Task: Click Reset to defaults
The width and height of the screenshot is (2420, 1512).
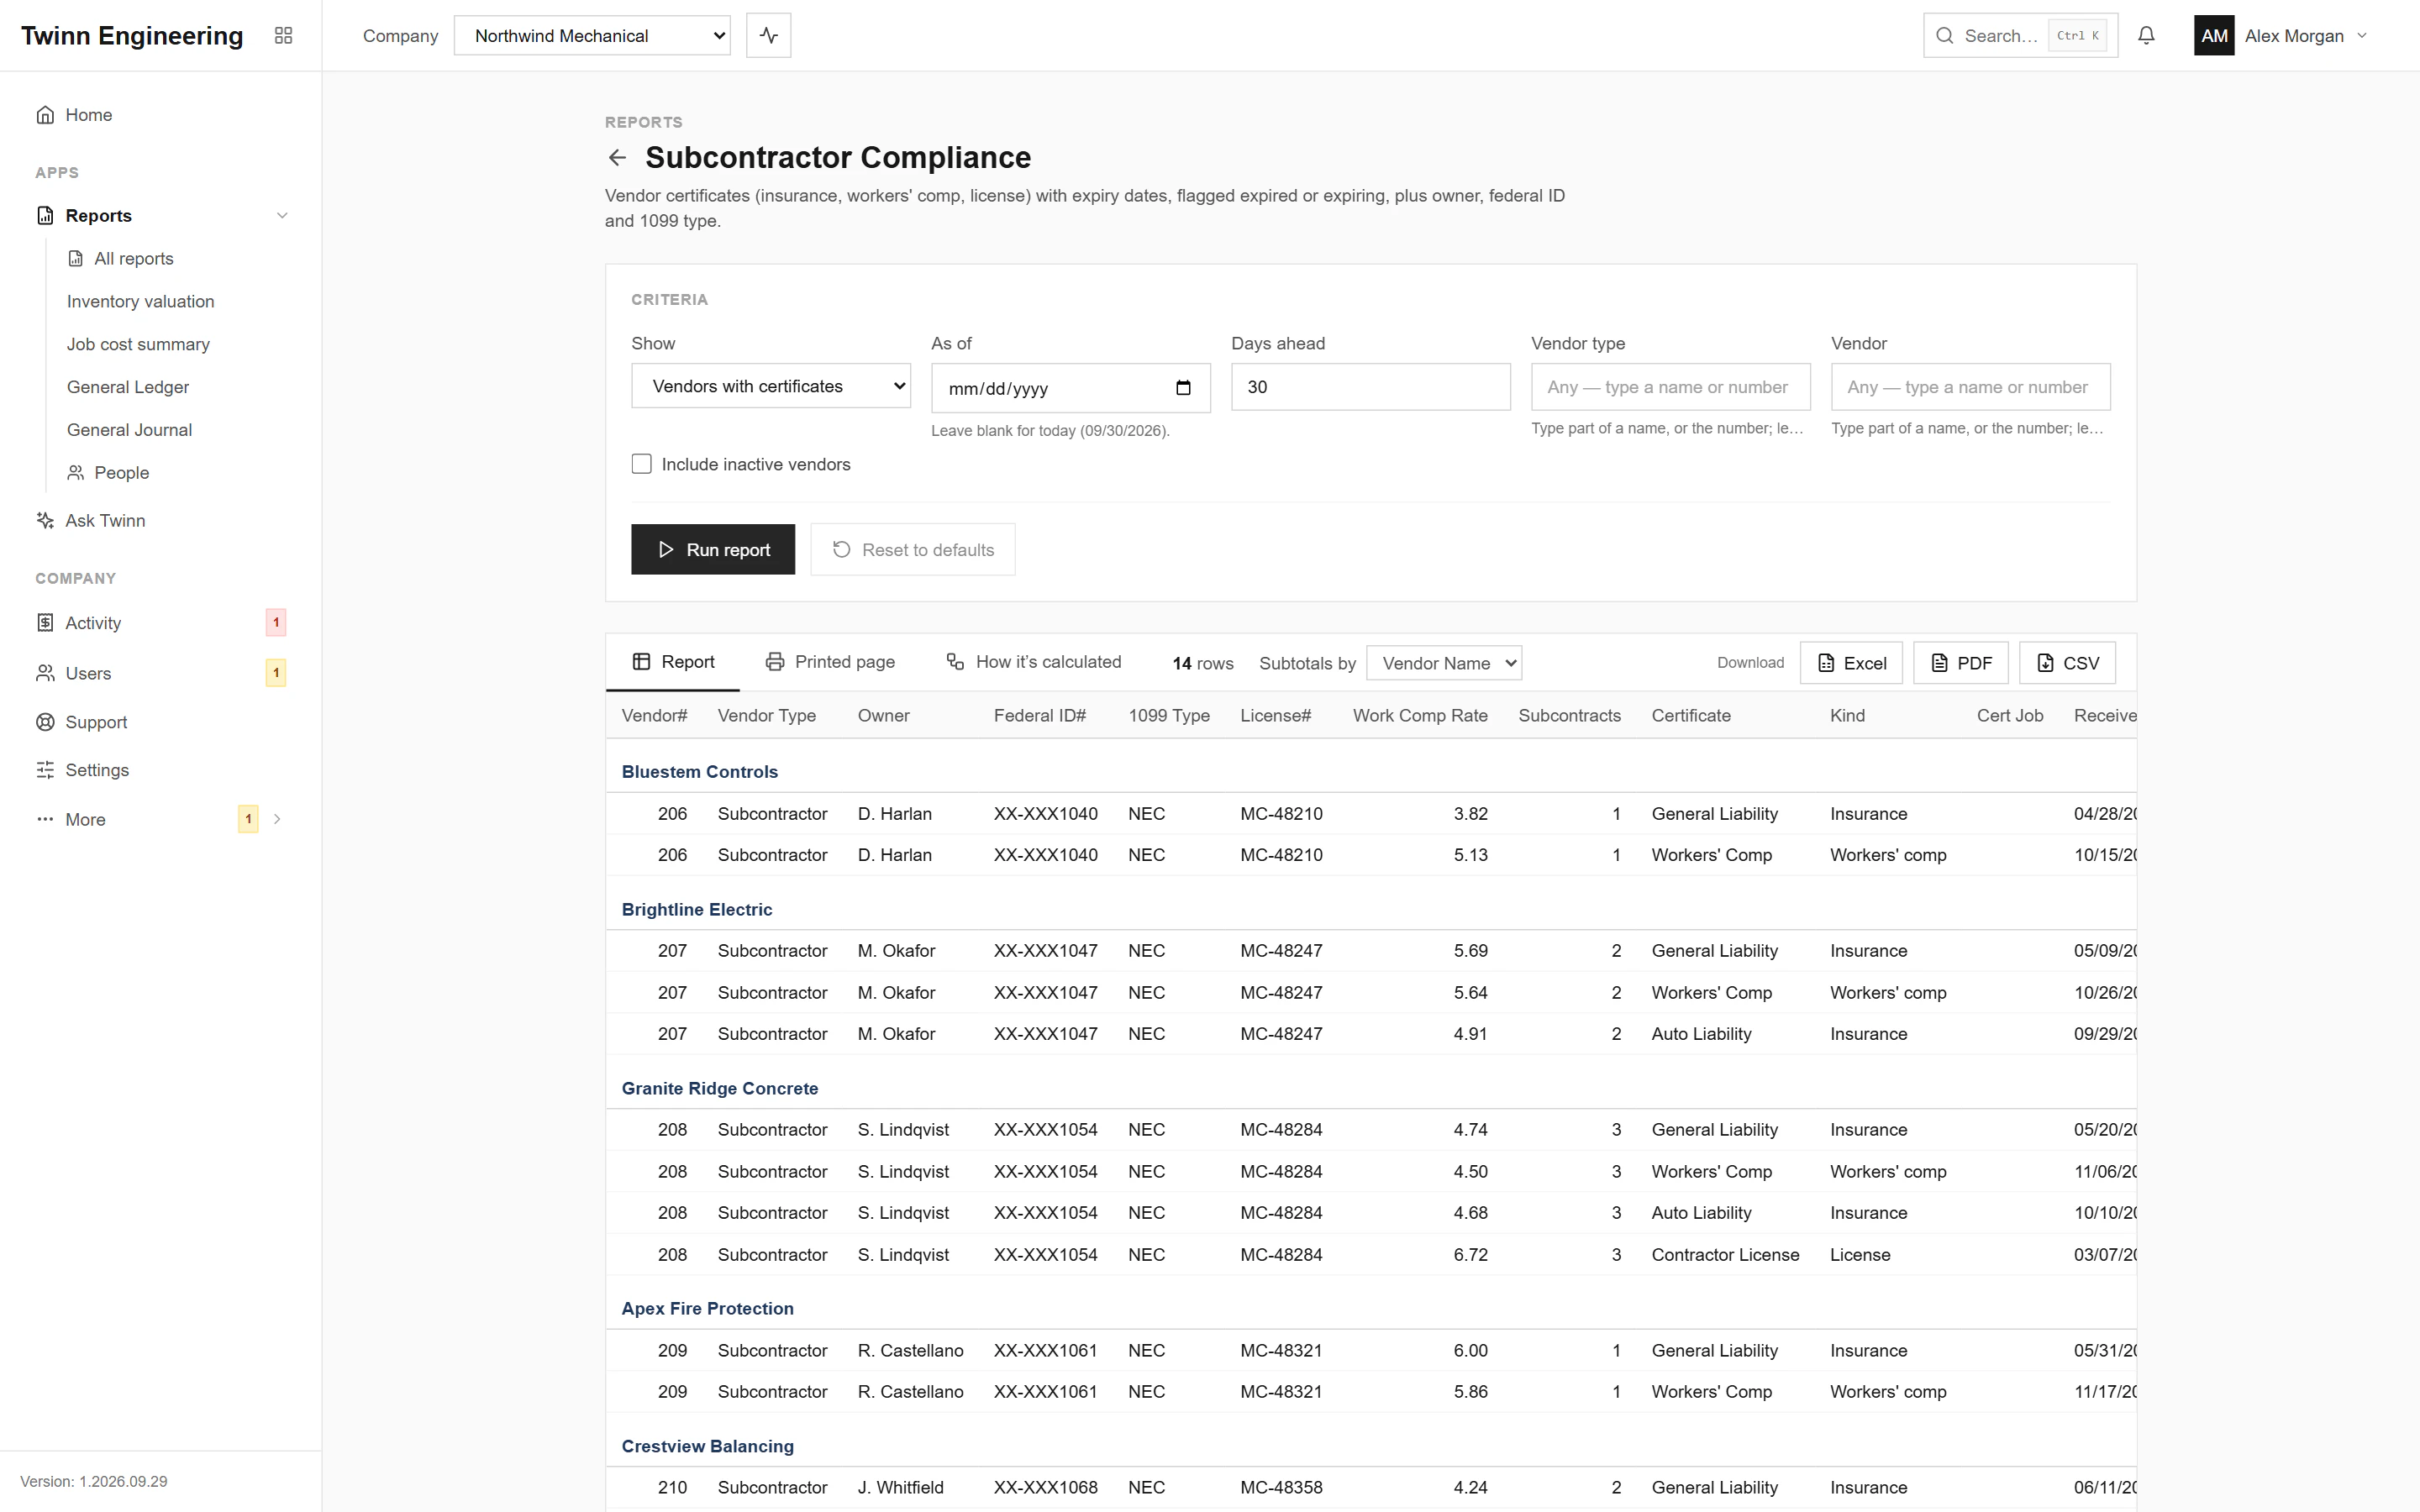Action: (x=912, y=549)
